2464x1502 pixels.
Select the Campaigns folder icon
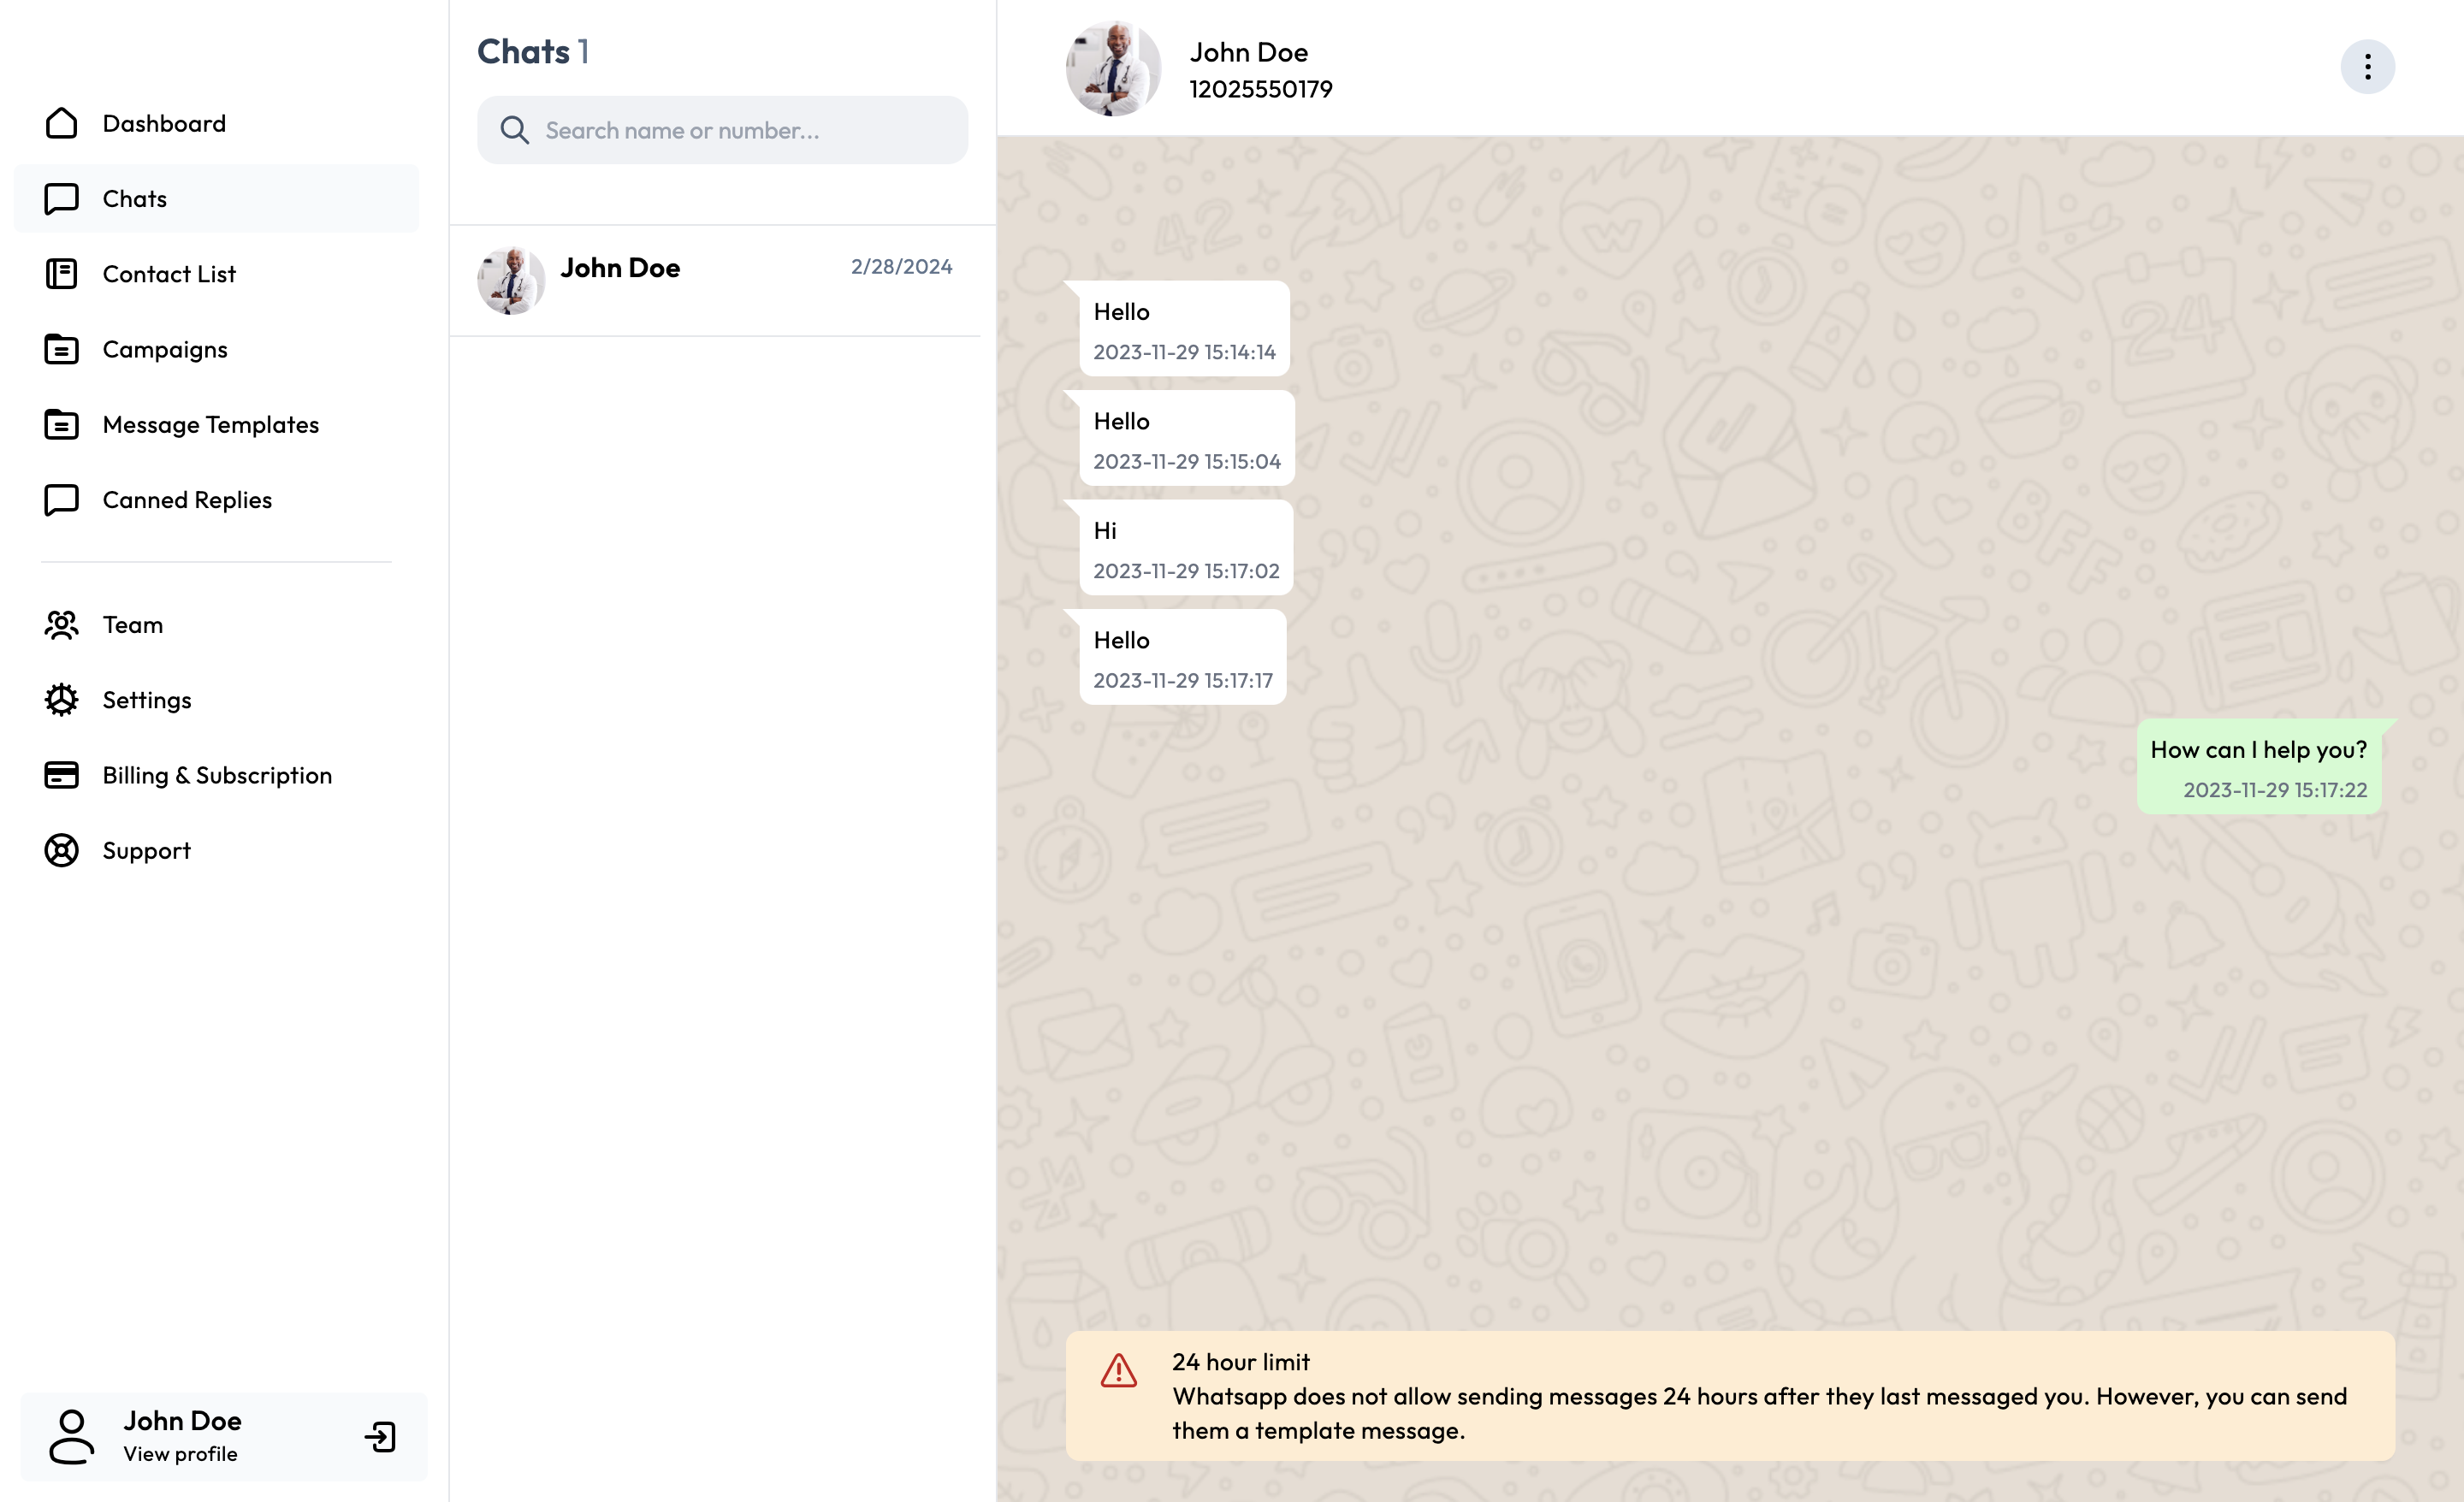tap(62, 349)
